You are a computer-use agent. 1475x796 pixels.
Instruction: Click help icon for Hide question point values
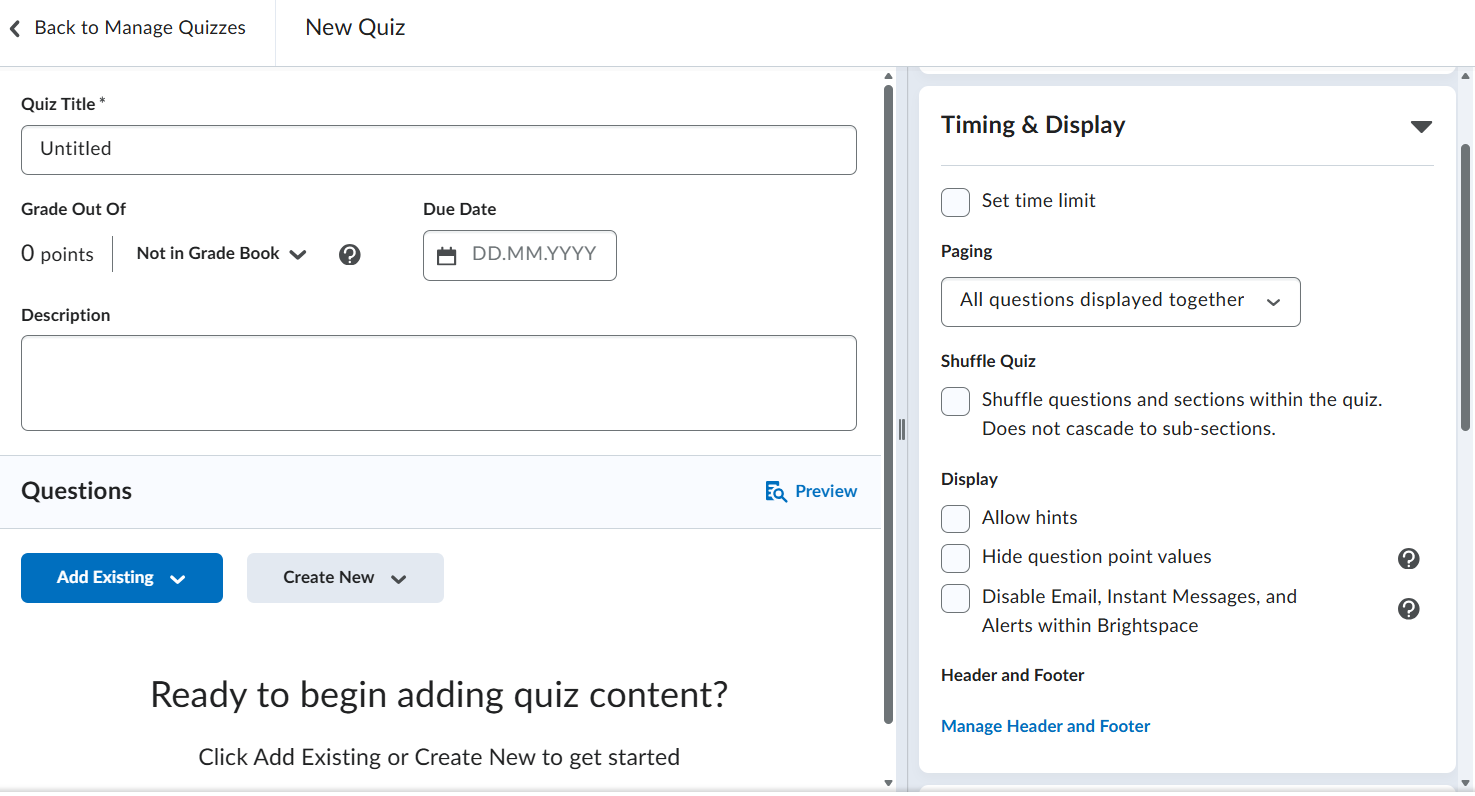pos(1408,558)
